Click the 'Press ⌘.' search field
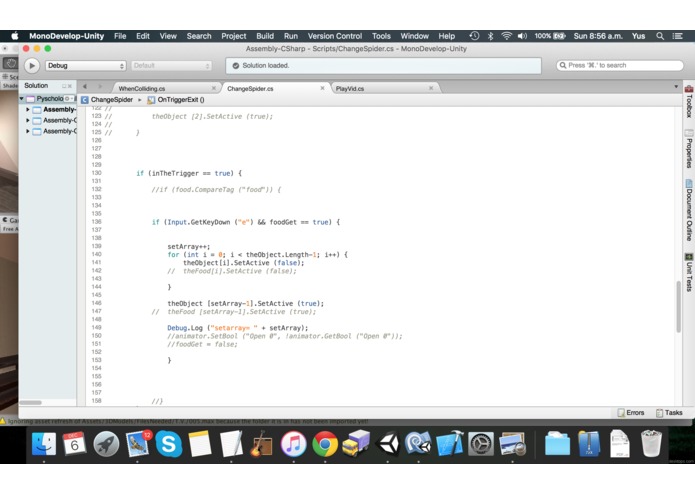Screen dimensions: 695x494 [x=620, y=65]
